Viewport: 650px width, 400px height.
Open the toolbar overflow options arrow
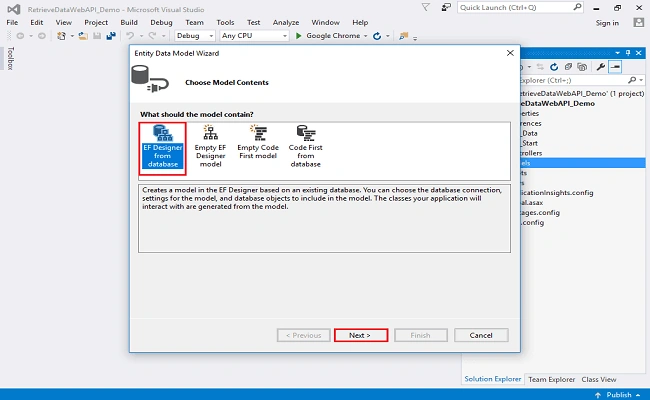[x=415, y=38]
